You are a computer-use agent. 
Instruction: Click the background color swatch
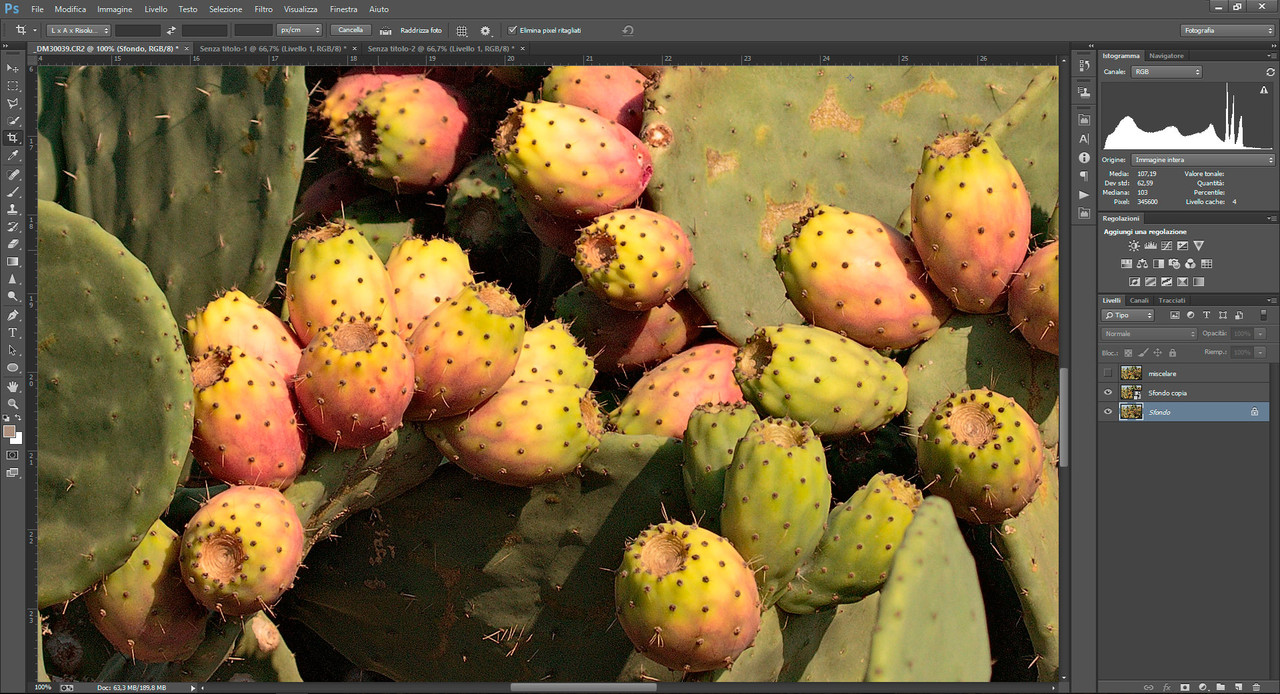click(x=17, y=439)
